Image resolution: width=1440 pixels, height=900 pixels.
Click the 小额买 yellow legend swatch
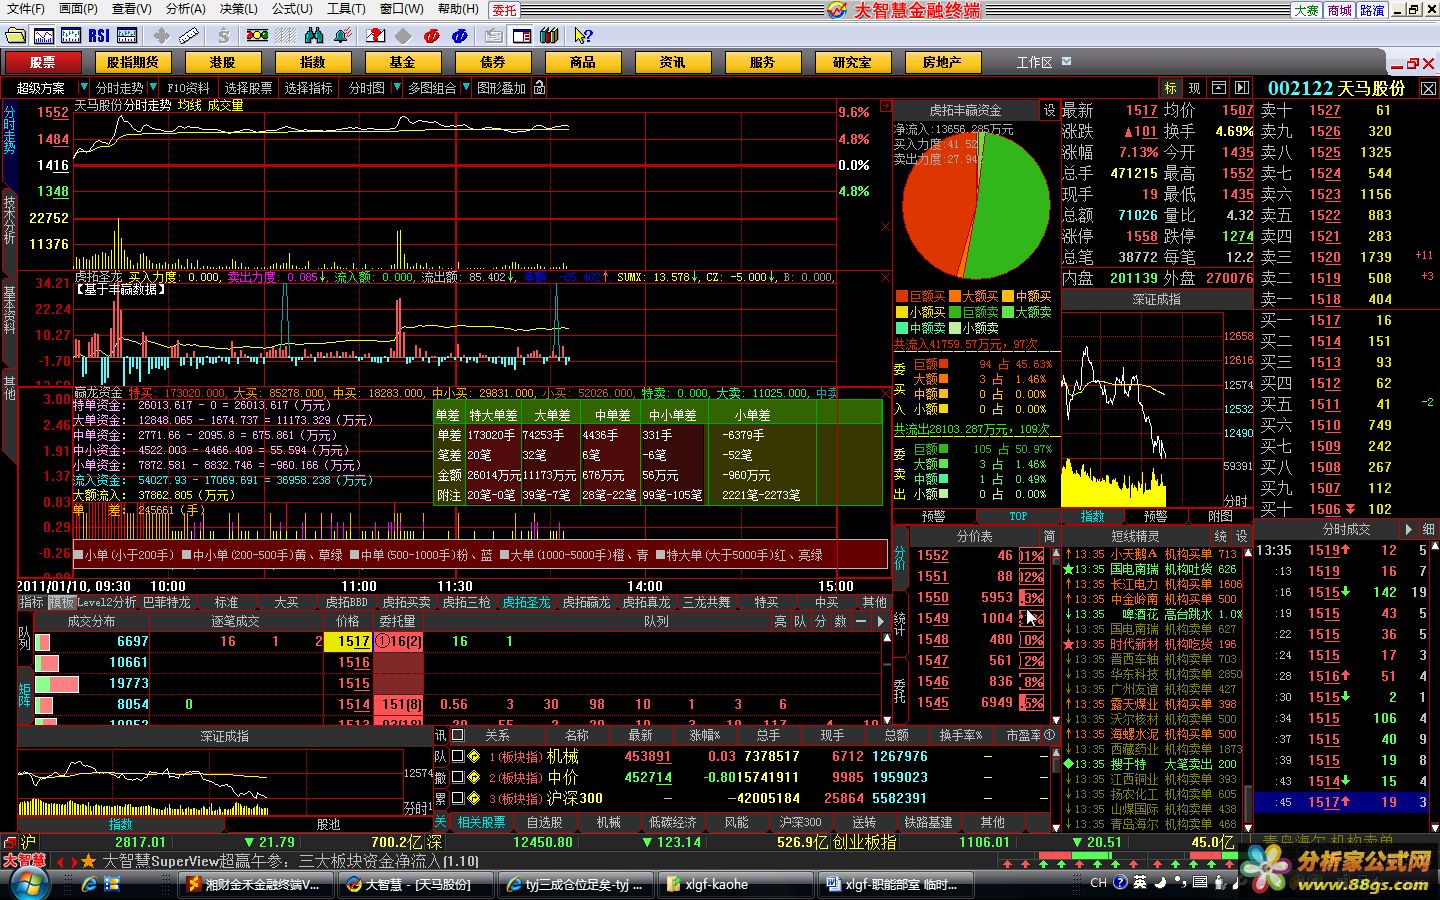click(x=902, y=312)
